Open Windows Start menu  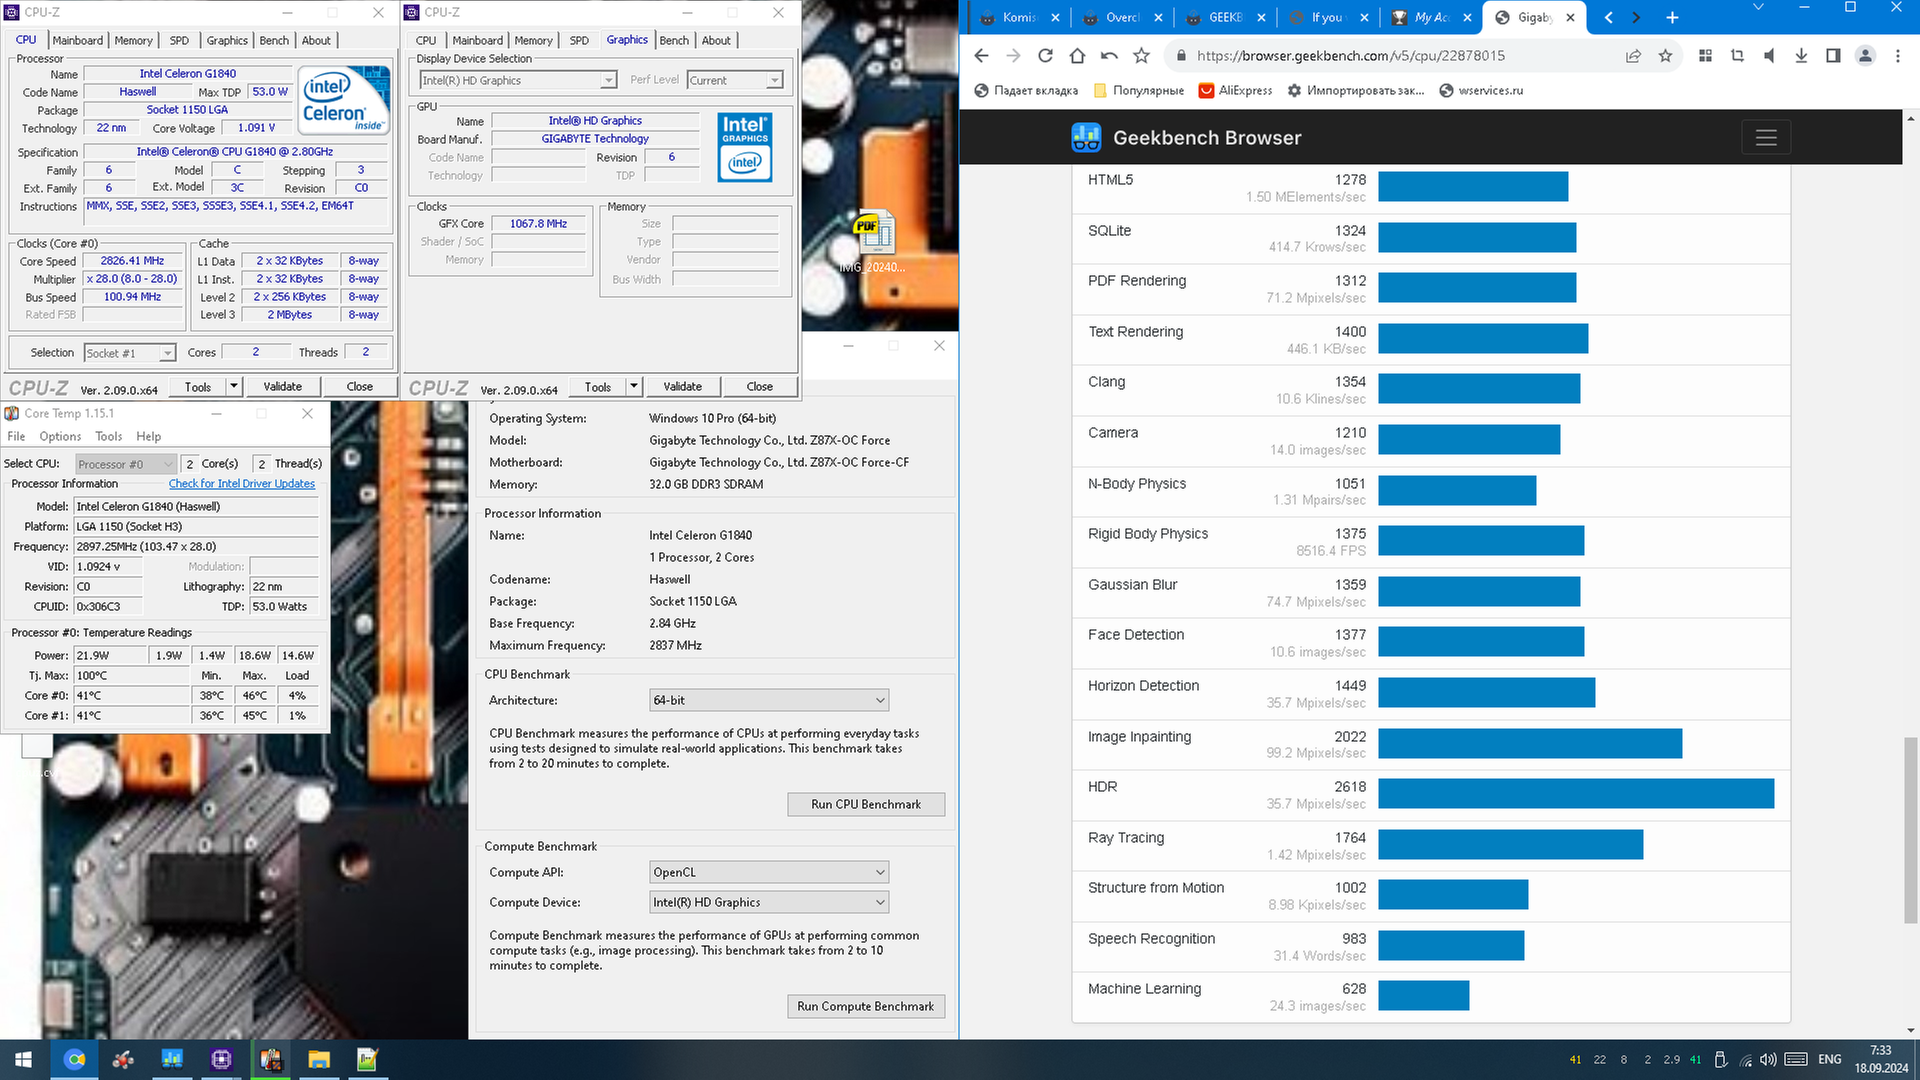[x=24, y=1059]
